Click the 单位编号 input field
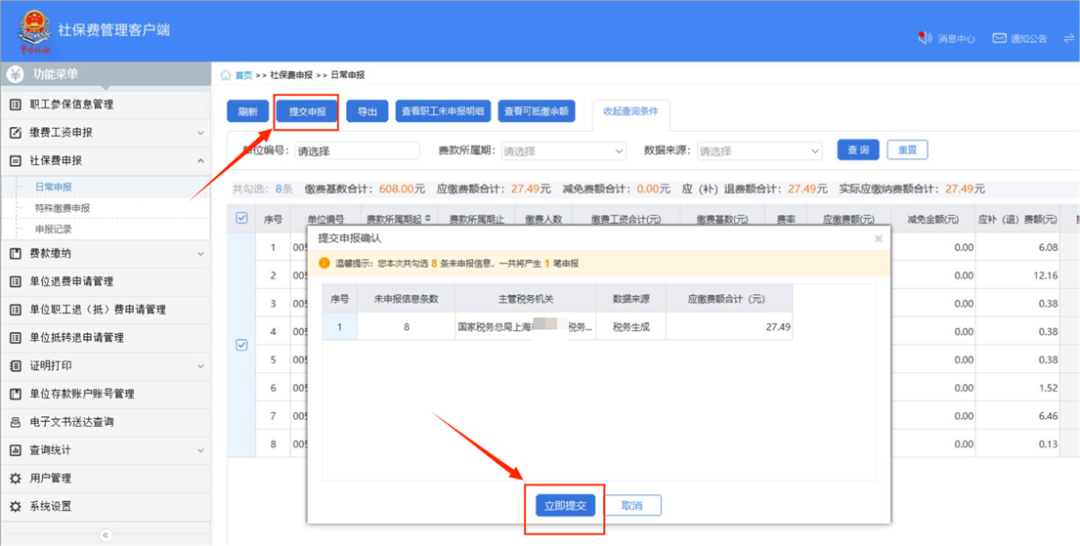This screenshot has width=1080, height=546. [x=355, y=151]
